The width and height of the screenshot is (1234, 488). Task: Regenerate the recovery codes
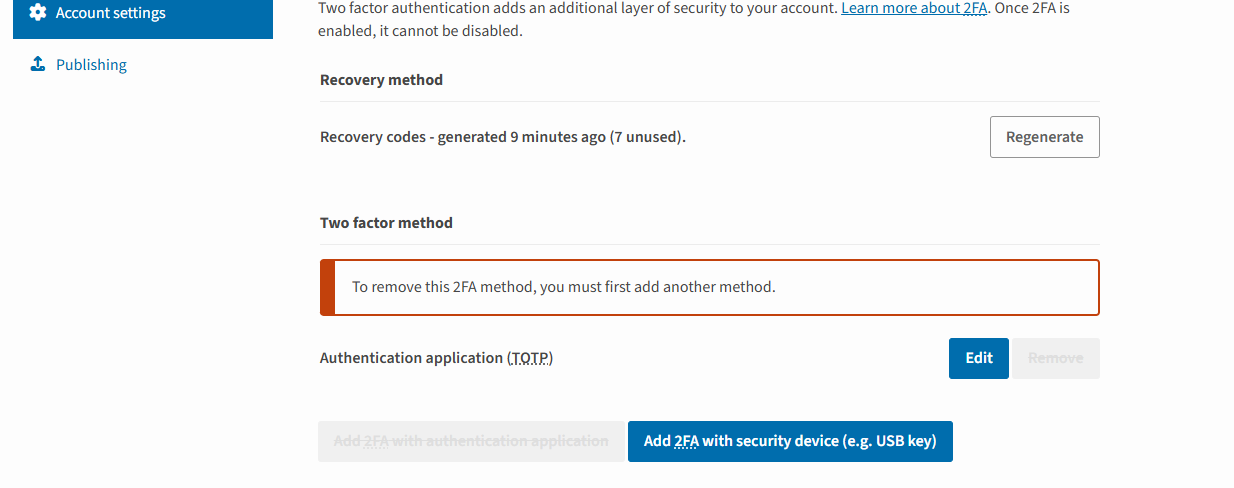[x=1044, y=137]
